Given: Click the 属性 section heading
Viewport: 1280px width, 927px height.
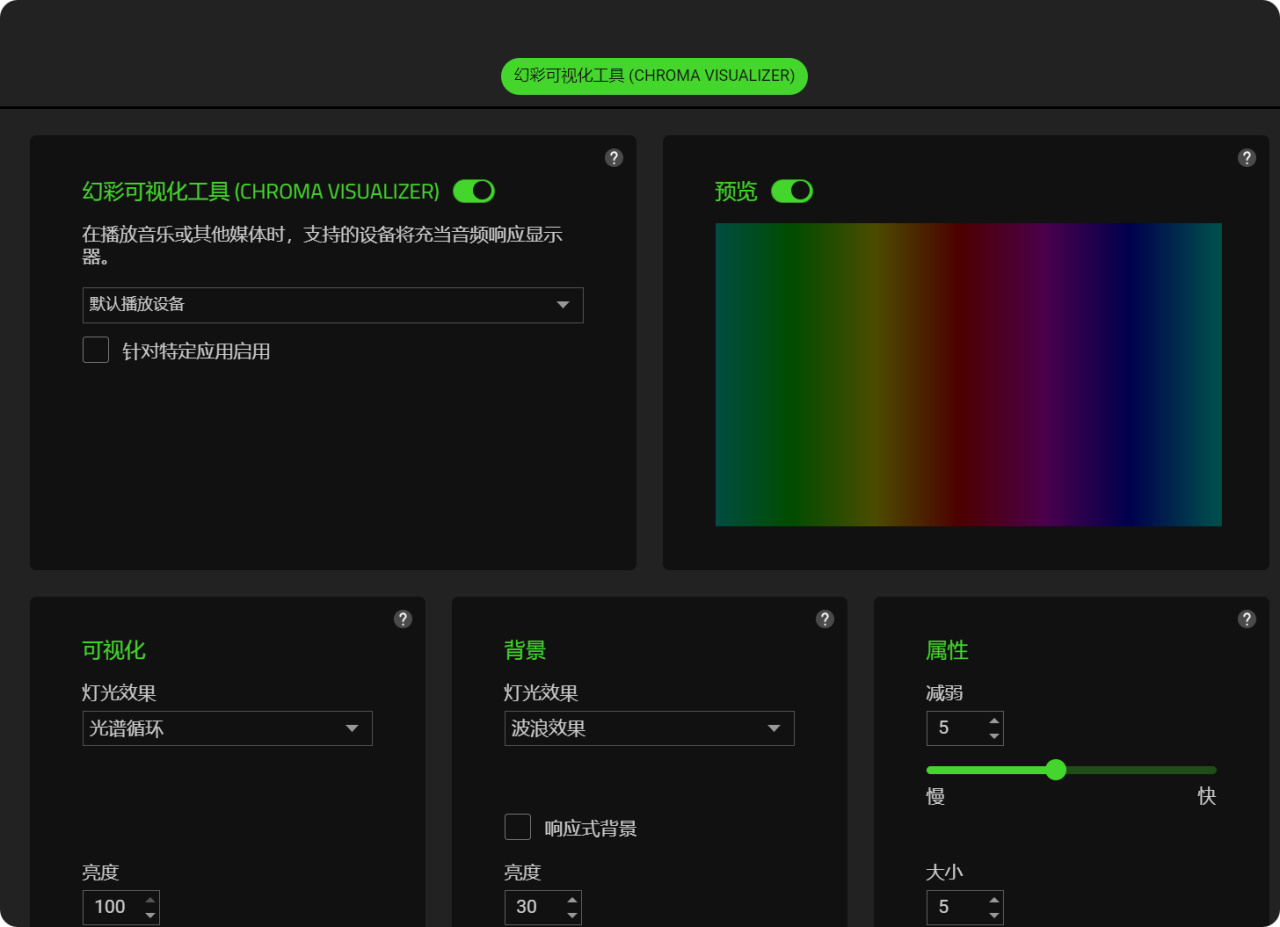Looking at the screenshot, I should click(947, 650).
